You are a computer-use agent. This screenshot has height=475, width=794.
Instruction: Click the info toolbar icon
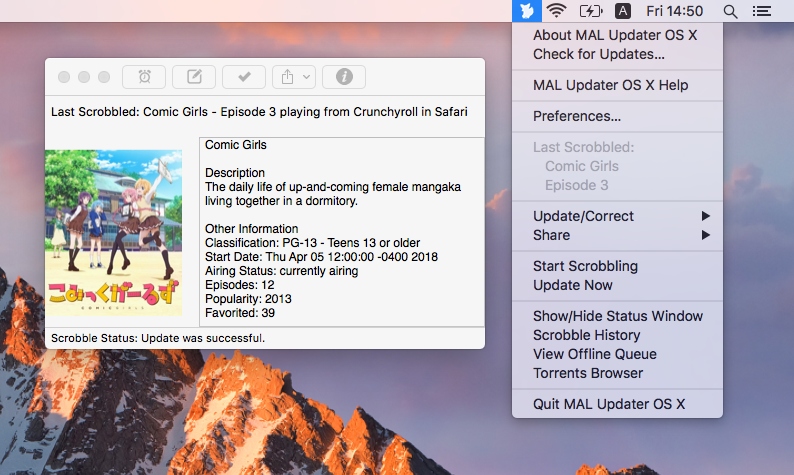tap(344, 77)
